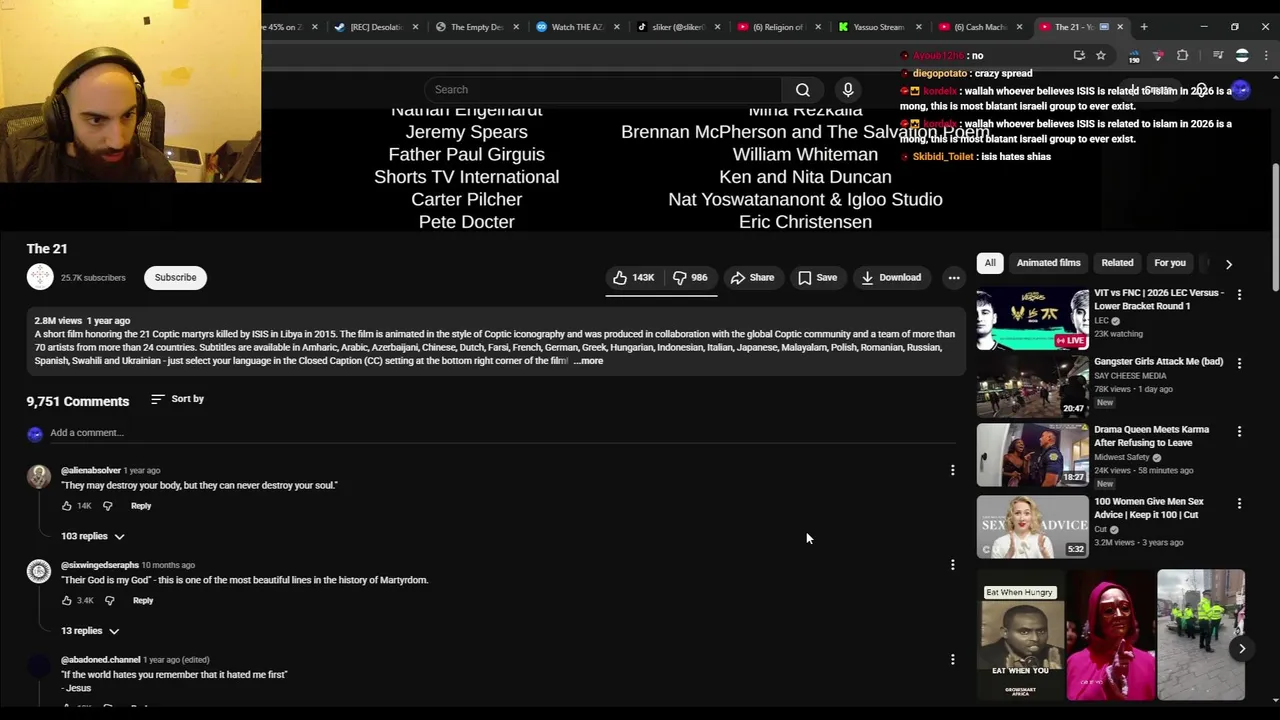Click the Drama Queen Meets Karma title
1280x720 pixels.
1151,436
